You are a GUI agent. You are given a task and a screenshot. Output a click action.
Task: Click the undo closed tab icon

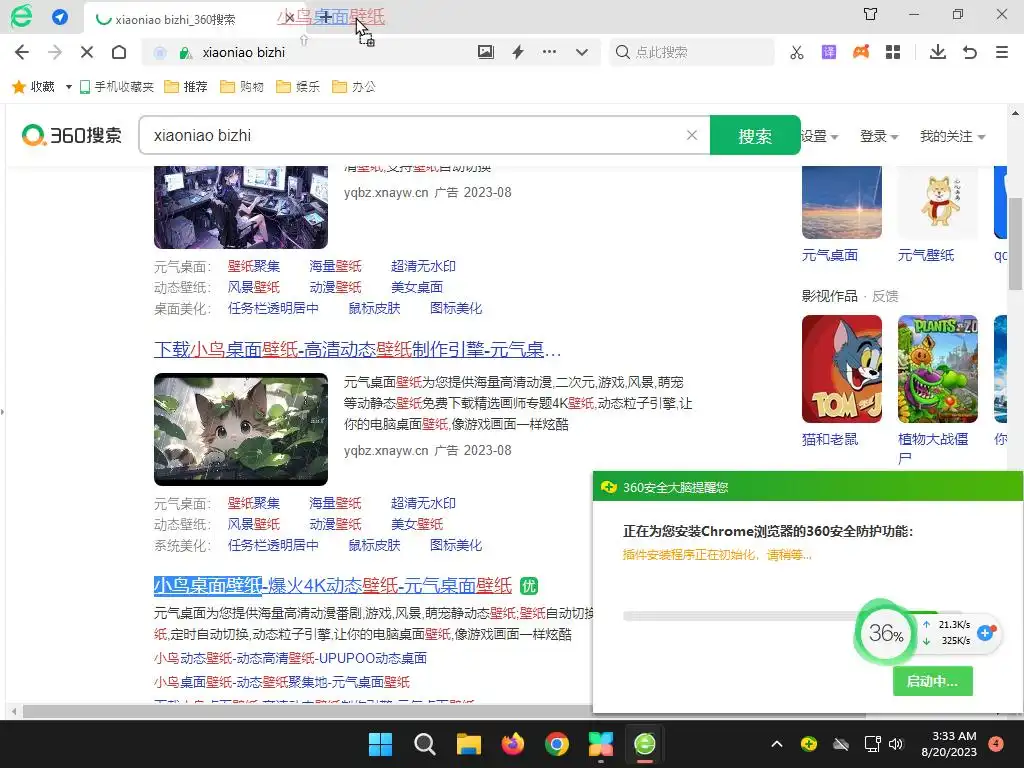[x=970, y=52]
